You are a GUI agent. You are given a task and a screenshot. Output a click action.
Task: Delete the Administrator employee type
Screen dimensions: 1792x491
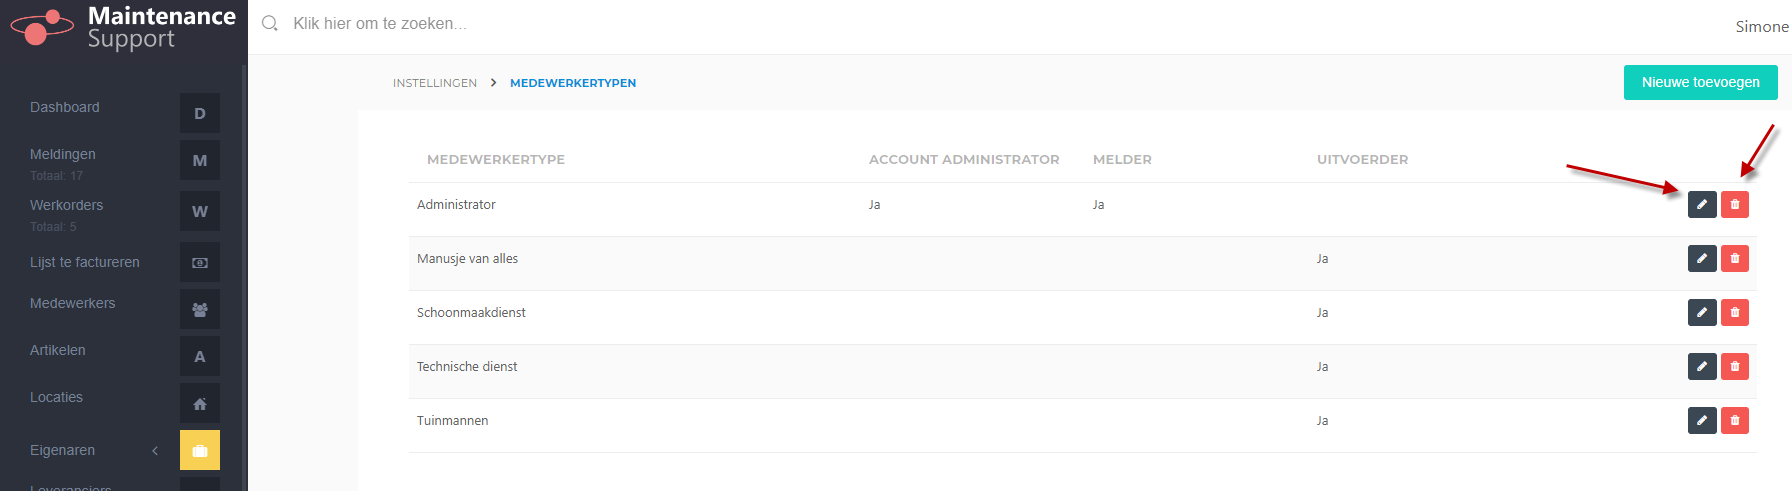(x=1735, y=204)
